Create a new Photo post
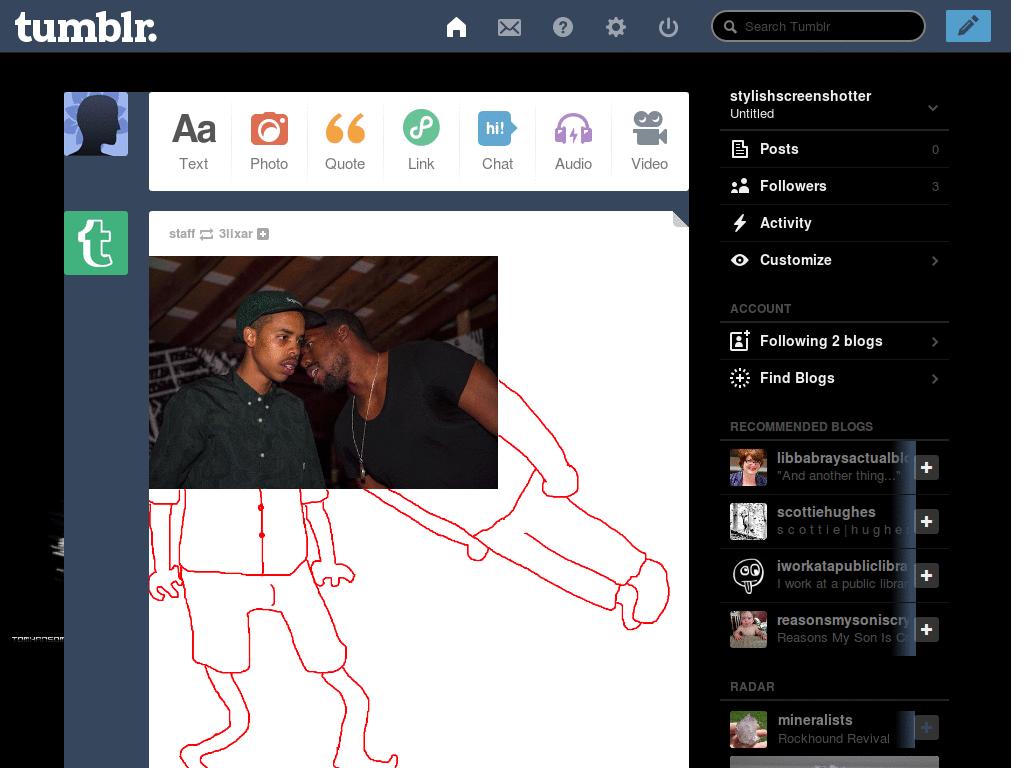This screenshot has height=768, width=1024. point(269,142)
